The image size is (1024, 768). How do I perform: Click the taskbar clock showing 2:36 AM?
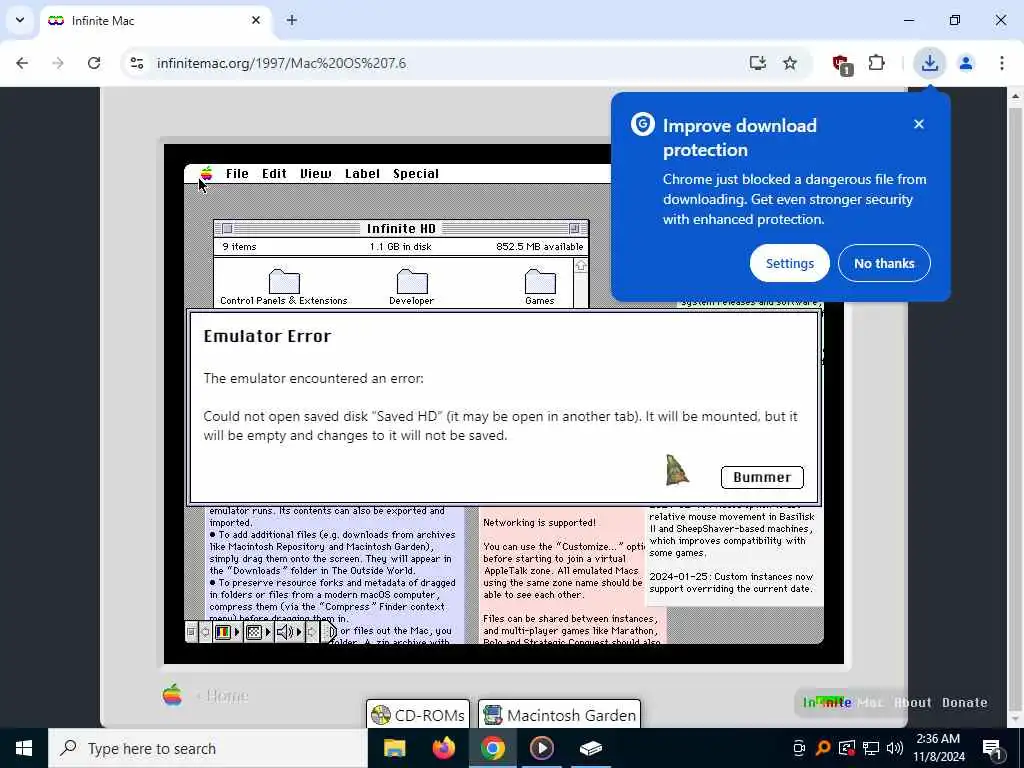point(938,748)
